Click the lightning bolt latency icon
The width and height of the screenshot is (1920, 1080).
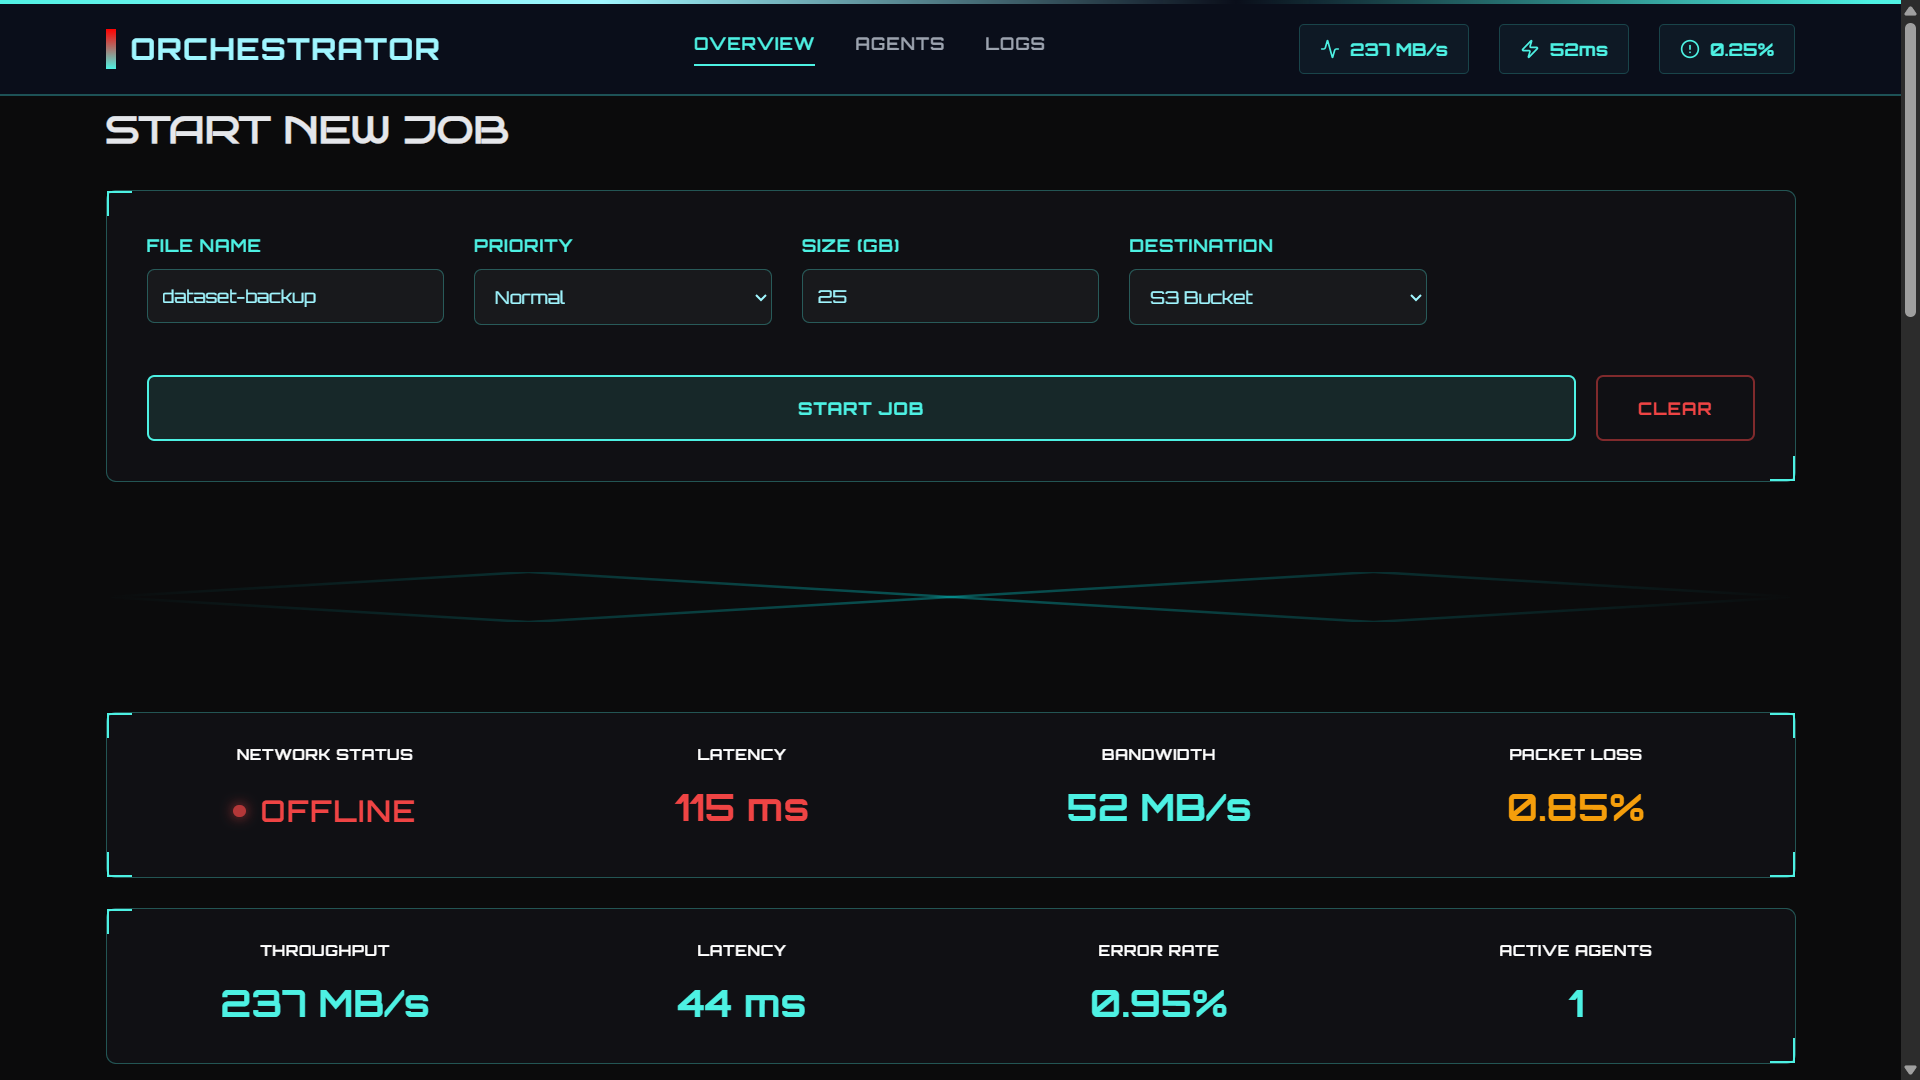pos(1530,49)
